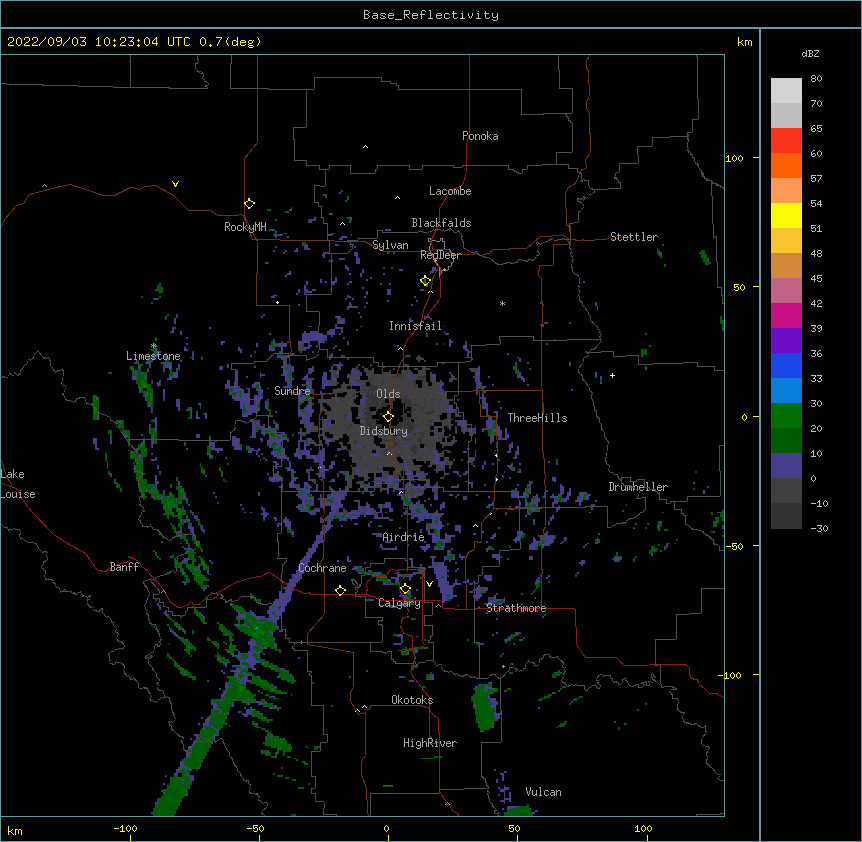The width and height of the screenshot is (862, 842).
Task: Click the km unit label at top right
Action: (744, 42)
